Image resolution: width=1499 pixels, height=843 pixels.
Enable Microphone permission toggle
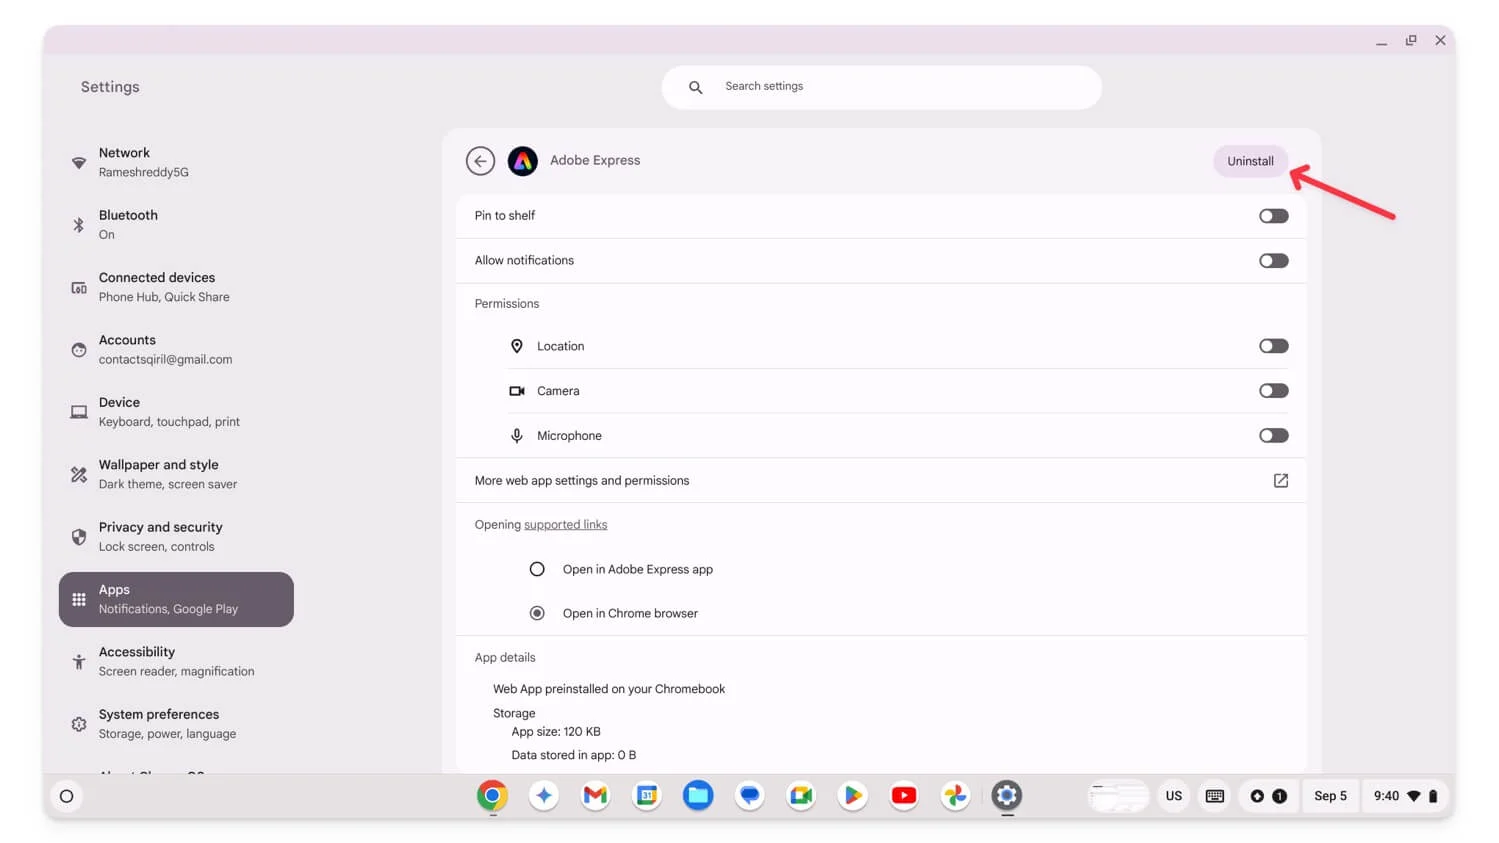pyautogui.click(x=1273, y=436)
